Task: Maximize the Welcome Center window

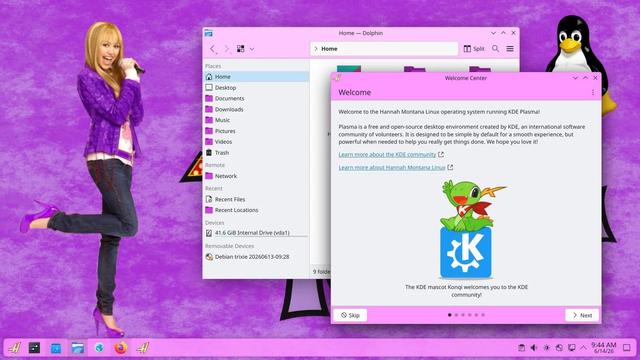Action: [585, 78]
